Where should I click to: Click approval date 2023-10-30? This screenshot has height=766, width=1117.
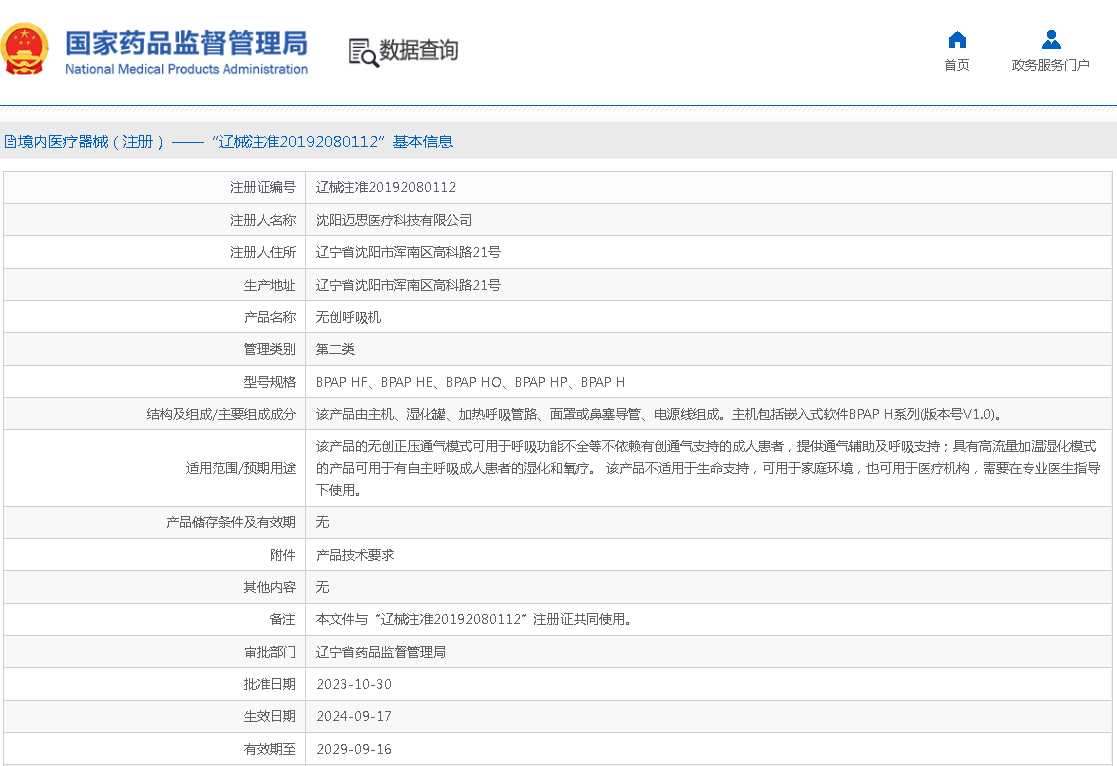(x=354, y=684)
